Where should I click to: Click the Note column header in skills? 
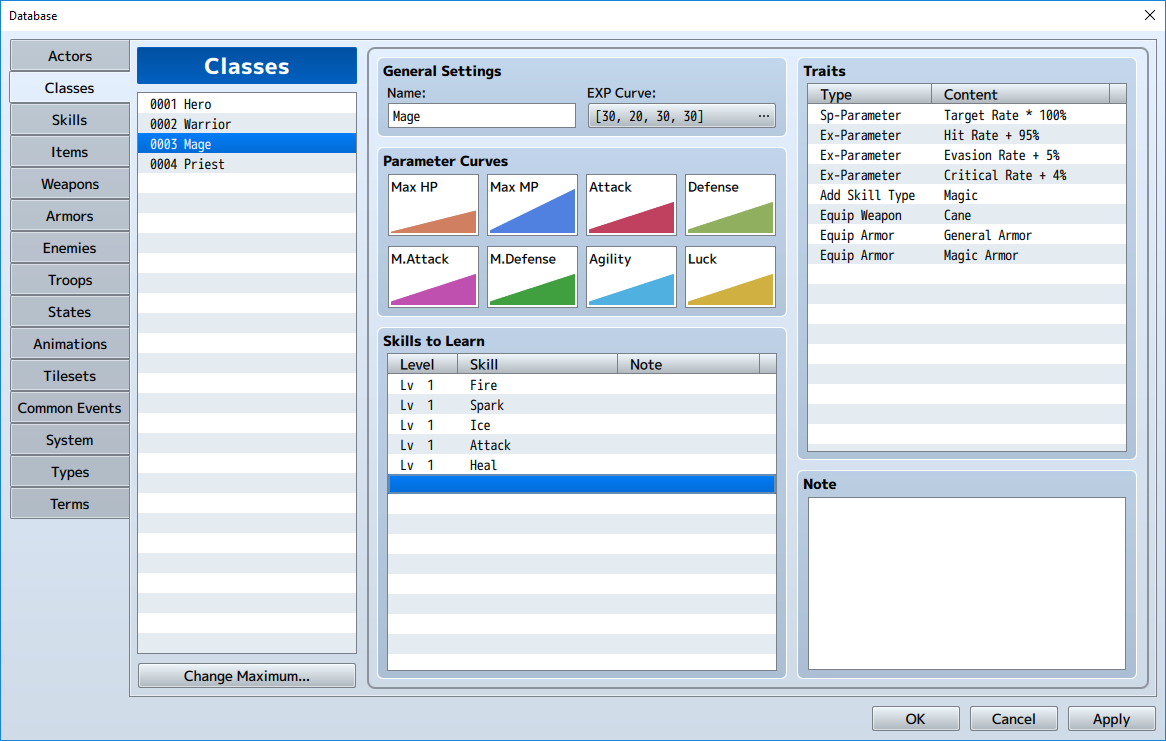tap(689, 364)
